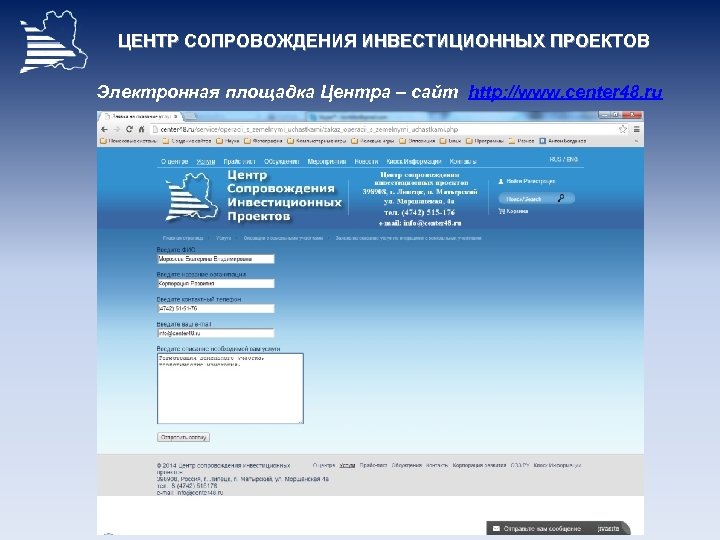Click inside the service description textarea
720x540 pixels.
pos(230,388)
